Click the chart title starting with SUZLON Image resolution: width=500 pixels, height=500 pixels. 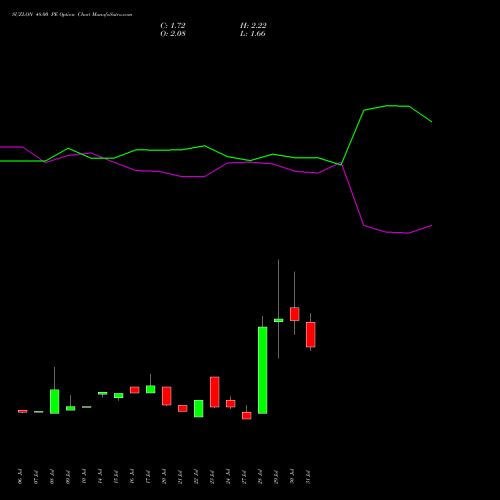72,15
